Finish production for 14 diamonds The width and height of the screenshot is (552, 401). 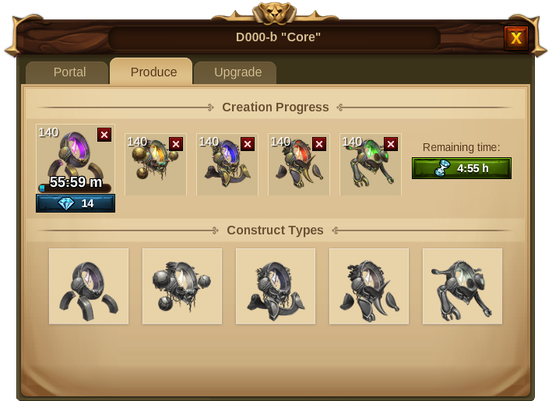tap(75, 203)
